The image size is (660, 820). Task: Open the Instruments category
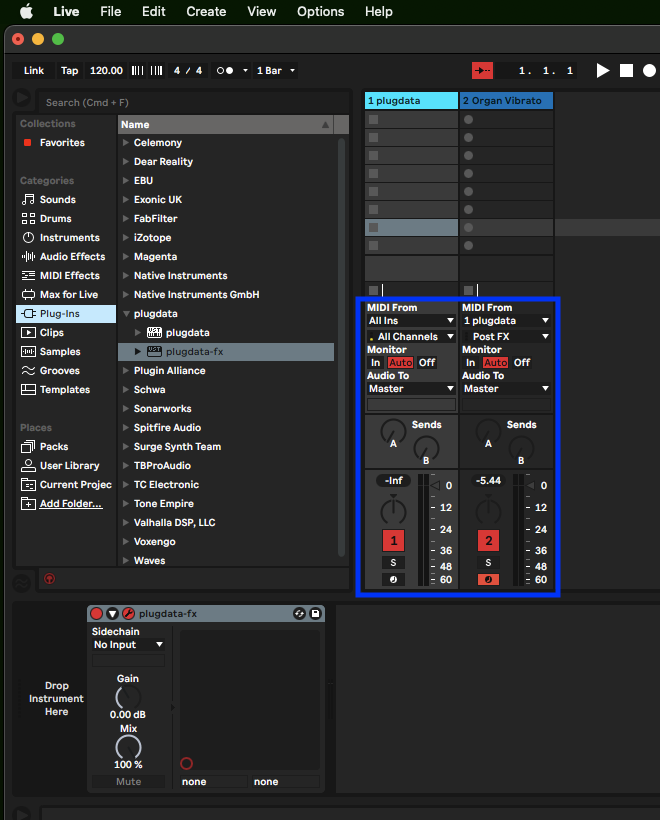[70, 237]
